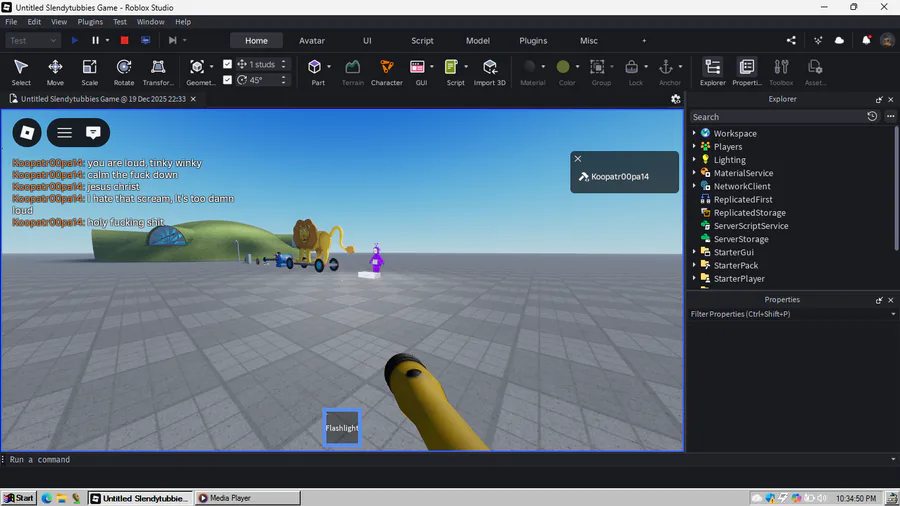Switch to the Model tab
Image resolution: width=900 pixels, height=506 pixels.
point(478,41)
